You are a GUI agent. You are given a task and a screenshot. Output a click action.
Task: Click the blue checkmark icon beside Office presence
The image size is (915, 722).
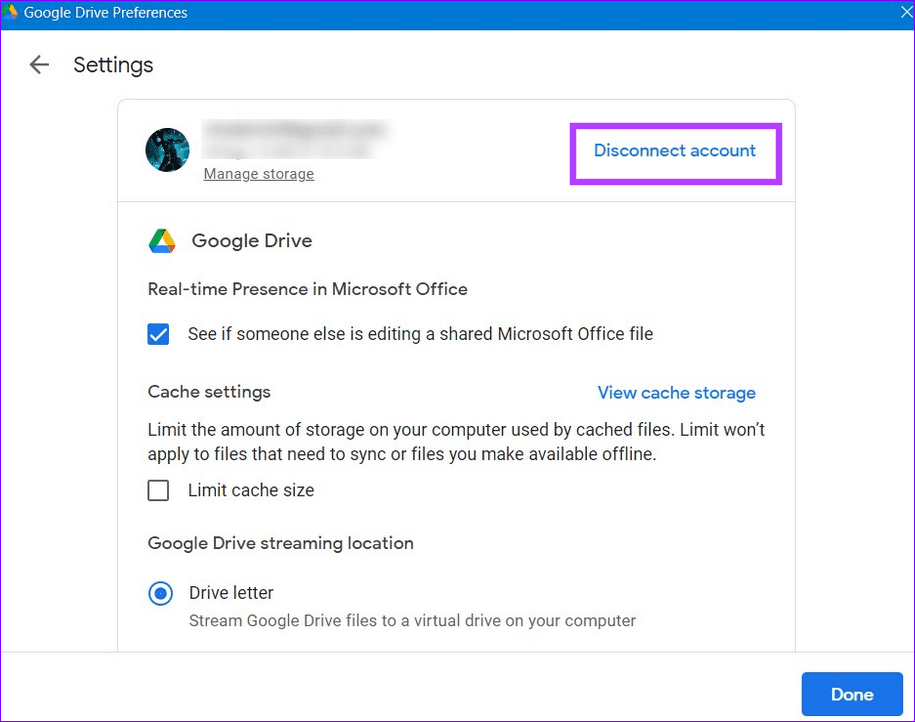click(x=158, y=334)
